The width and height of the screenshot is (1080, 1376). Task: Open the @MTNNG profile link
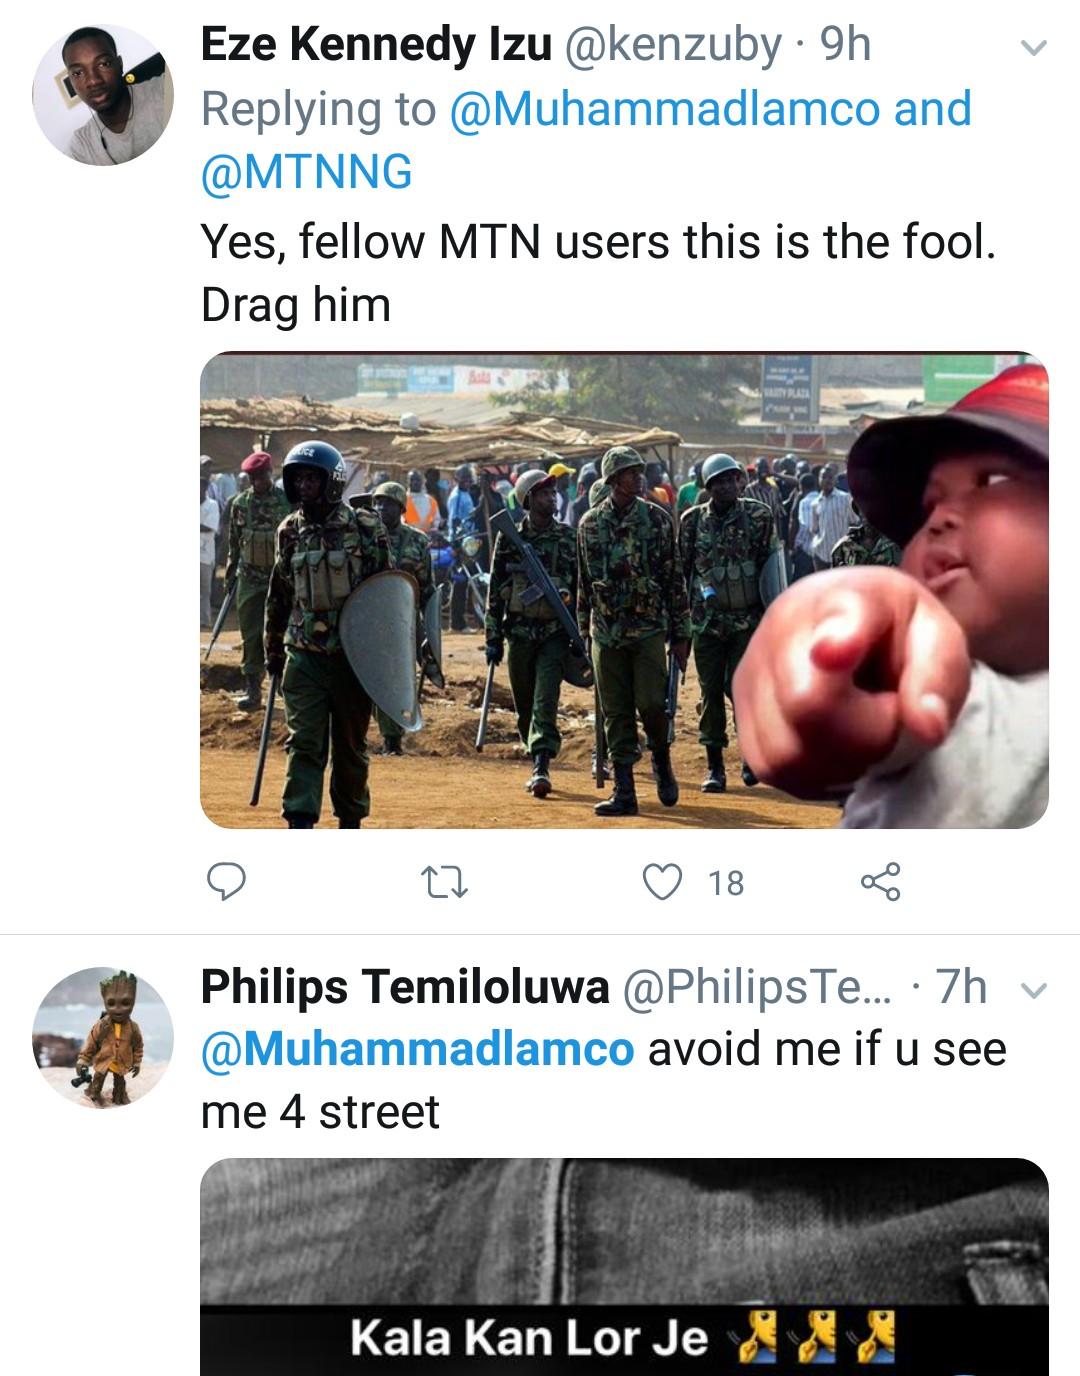(306, 172)
